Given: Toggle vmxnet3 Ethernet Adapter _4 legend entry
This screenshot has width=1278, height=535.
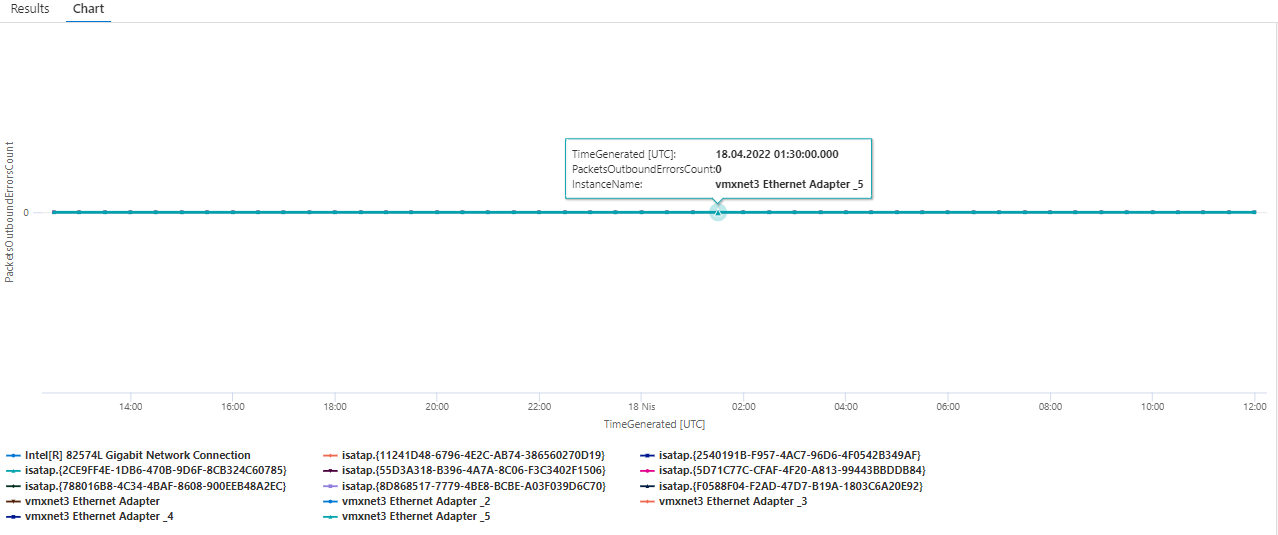Looking at the screenshot, I should click(x=89, y=517).
